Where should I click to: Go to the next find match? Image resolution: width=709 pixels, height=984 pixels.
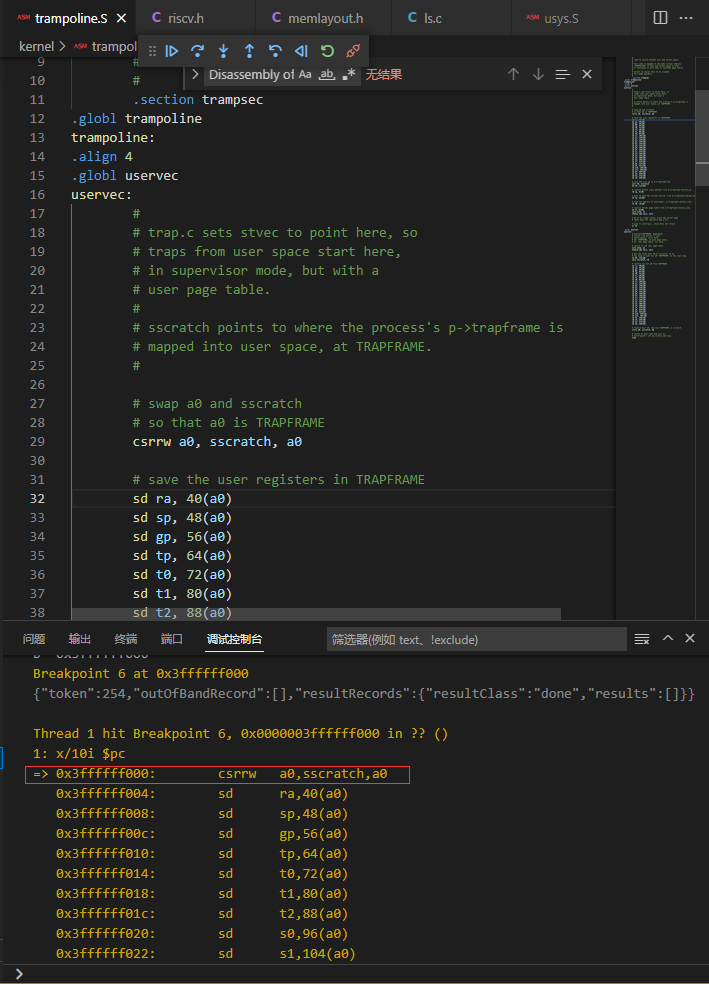pyautogui.click(x=538, y=74)
